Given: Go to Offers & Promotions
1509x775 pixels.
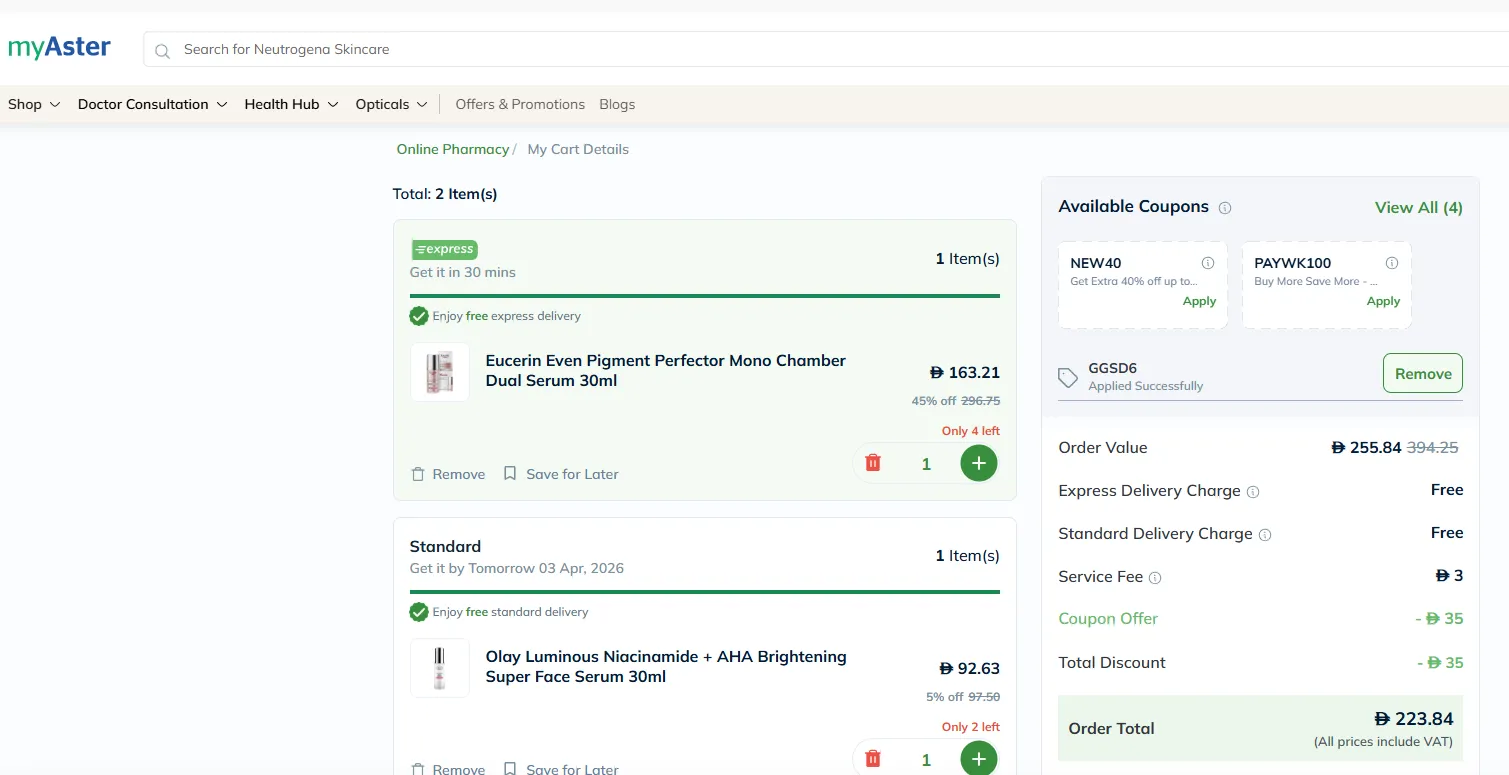Looking at the screenshot, I should point(520,104).
